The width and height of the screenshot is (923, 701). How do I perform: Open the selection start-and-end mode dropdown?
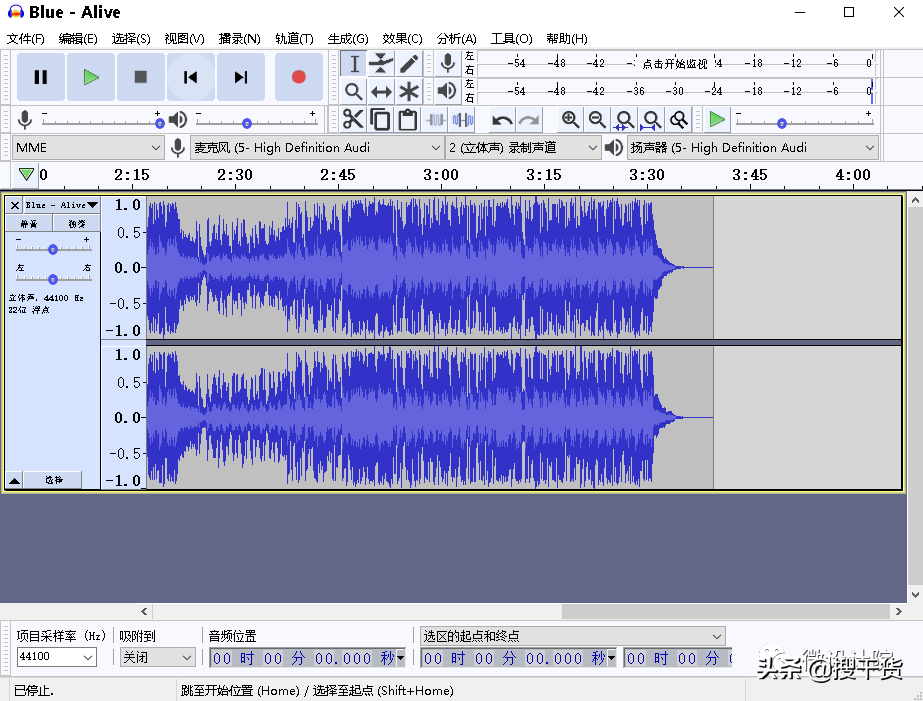(x=573, y=636)
